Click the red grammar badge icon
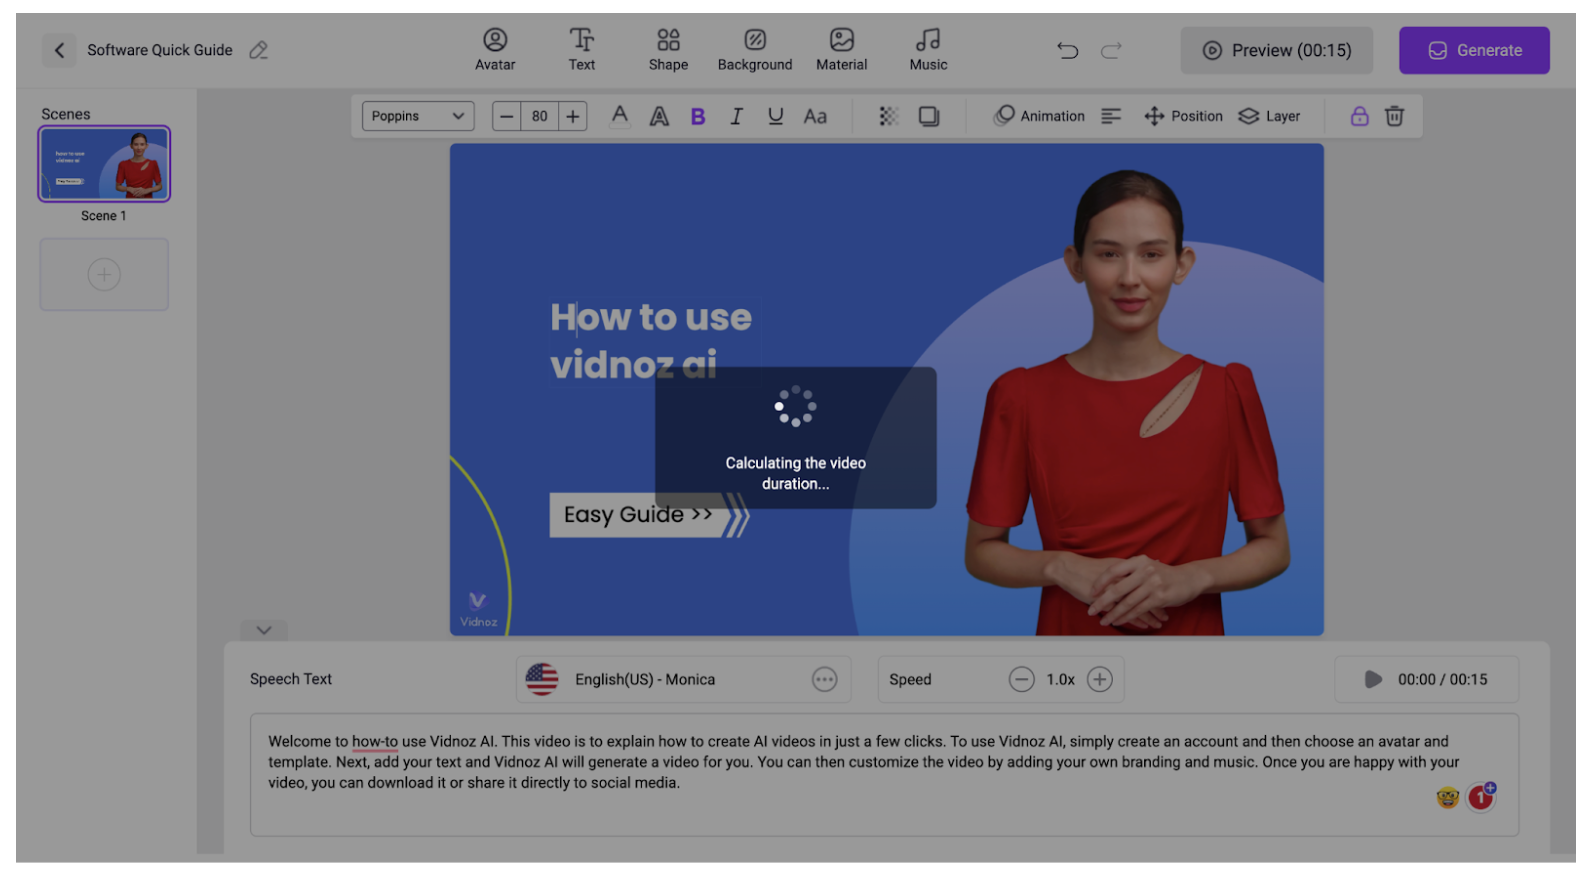Viewport: 1584px width, 874px height. [1481, 797]
